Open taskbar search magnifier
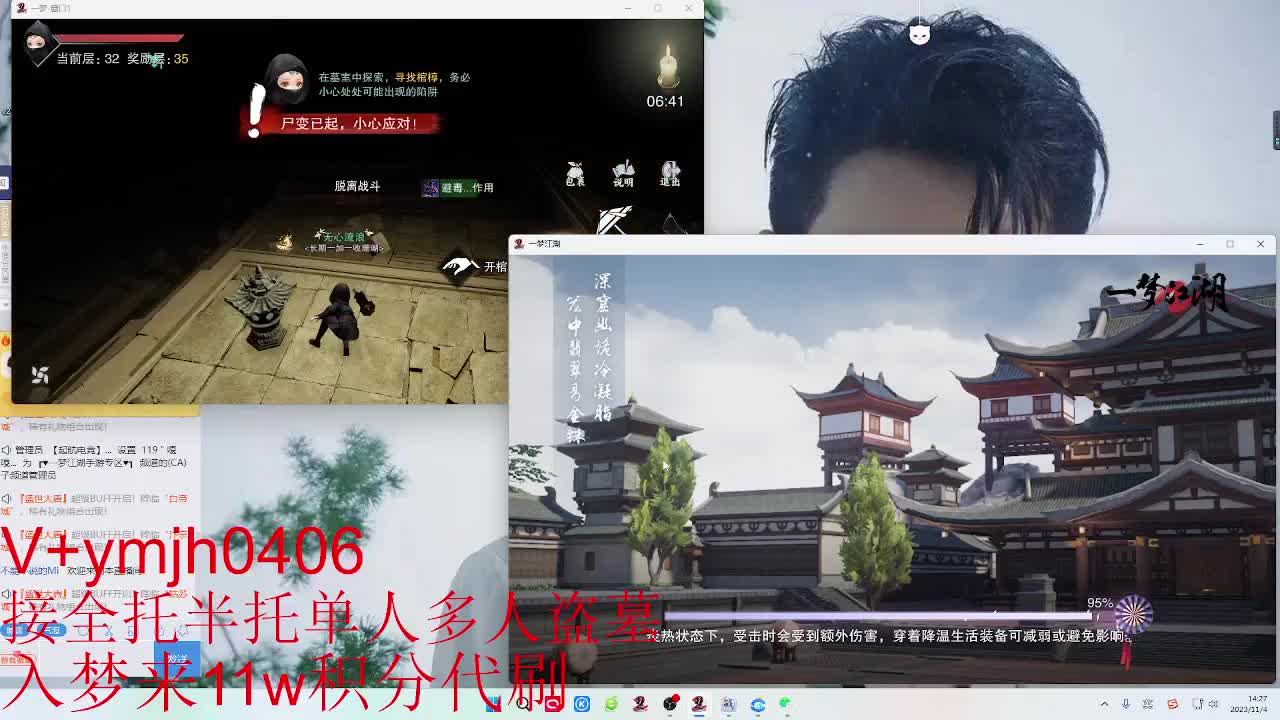The width and height of the screenshot is (1280, 720). 523,704
